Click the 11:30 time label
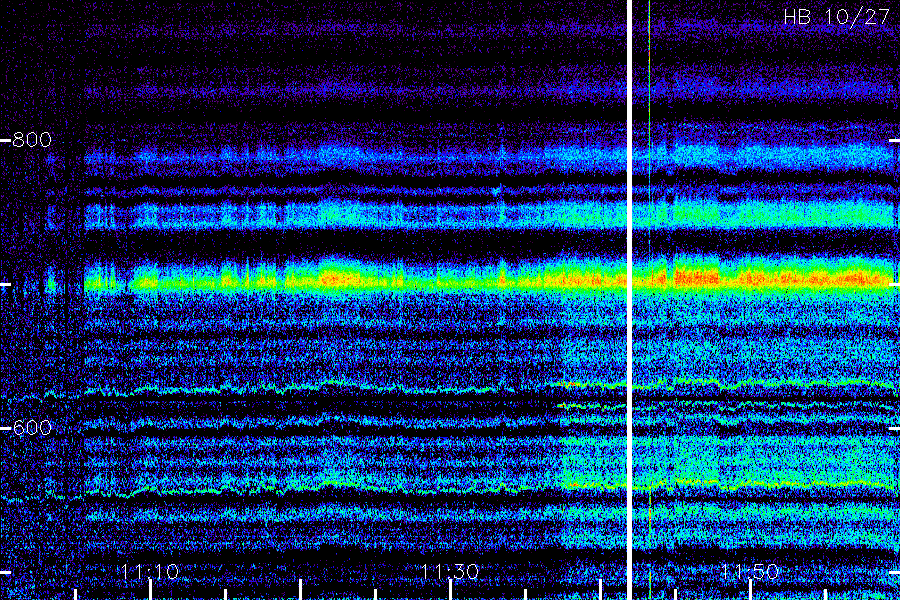 pyautogui.click(x=450, y=571)
